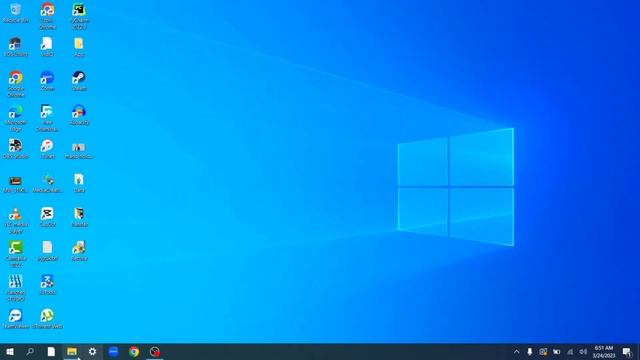
Task: Open the green Camtasia desktop shortcut
Action: (x=16, y=254)
